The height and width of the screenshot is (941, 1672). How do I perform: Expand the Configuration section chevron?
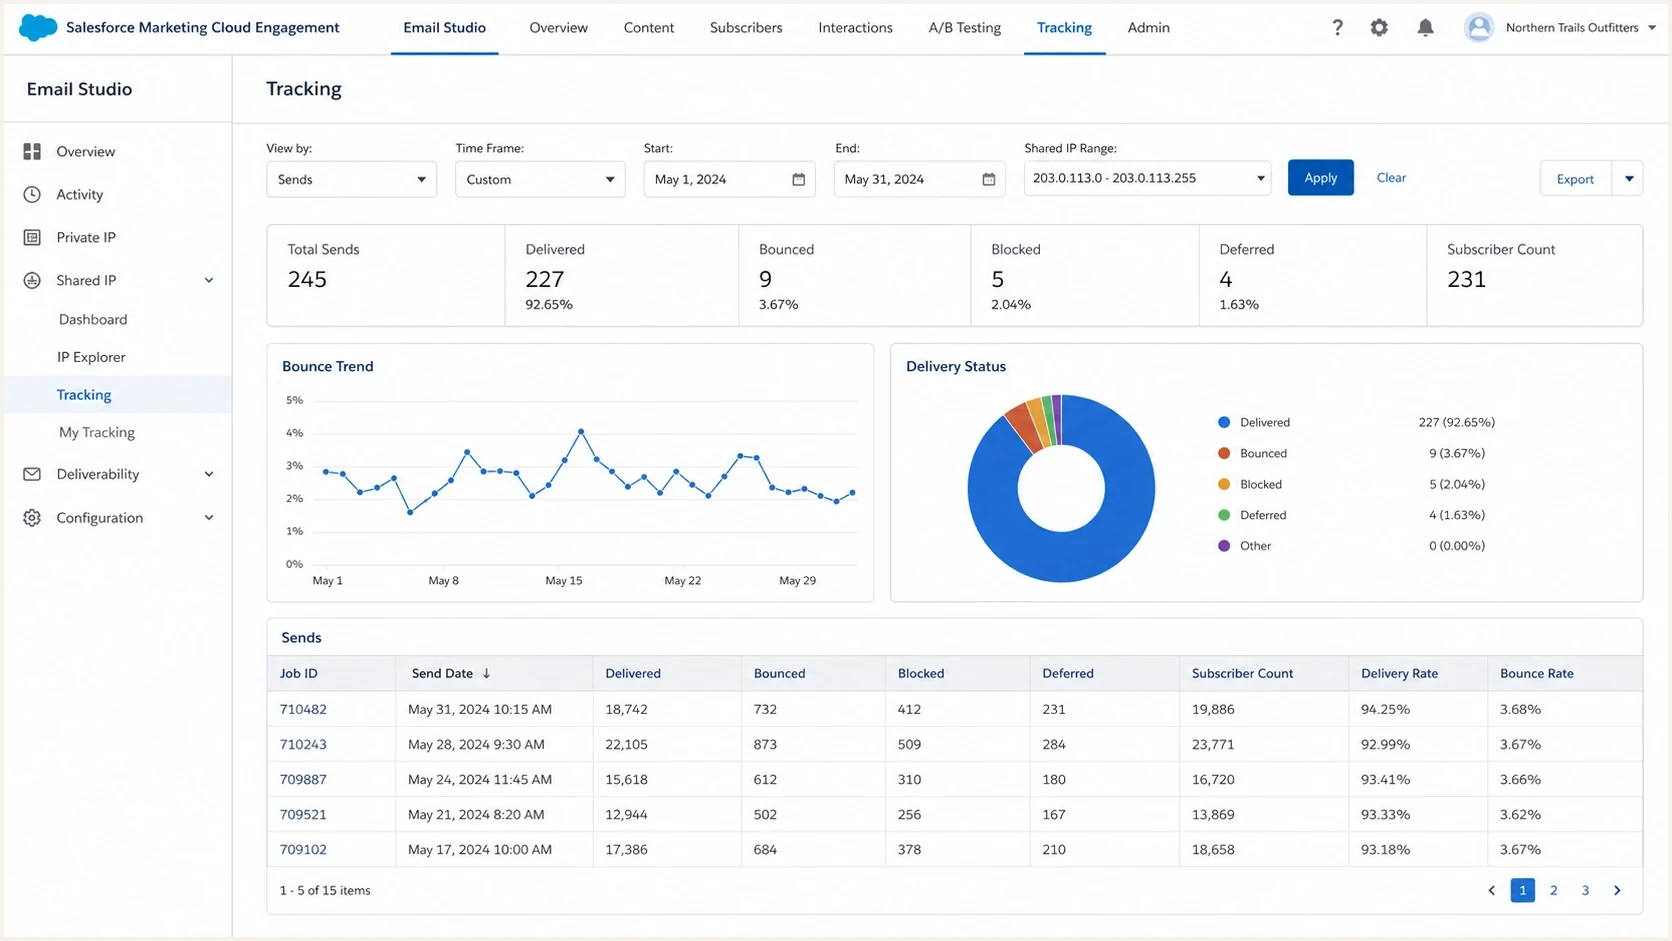click(209, 518)
